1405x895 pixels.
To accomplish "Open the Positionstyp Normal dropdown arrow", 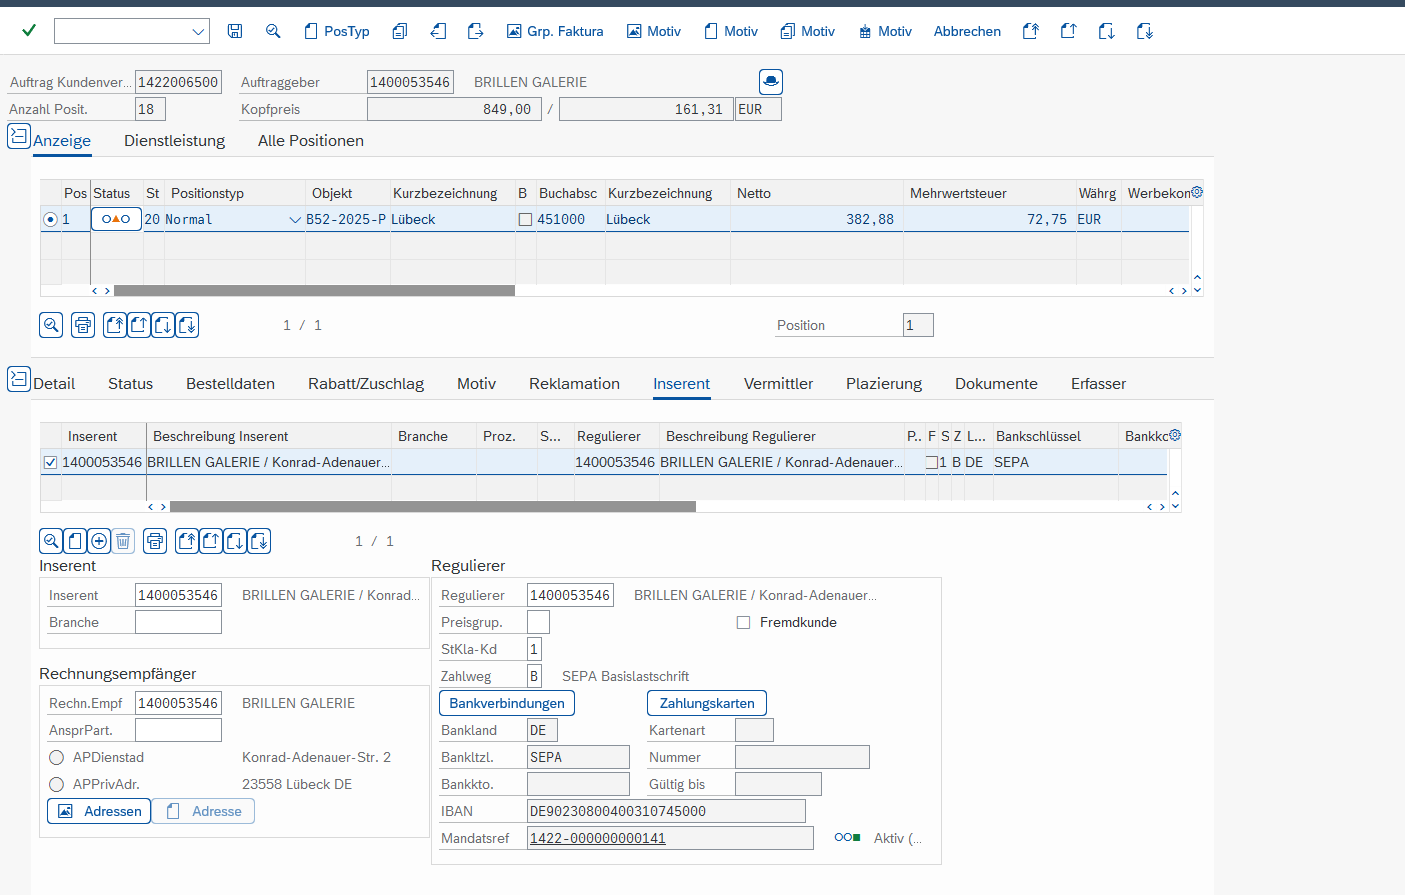I will 295,219.
